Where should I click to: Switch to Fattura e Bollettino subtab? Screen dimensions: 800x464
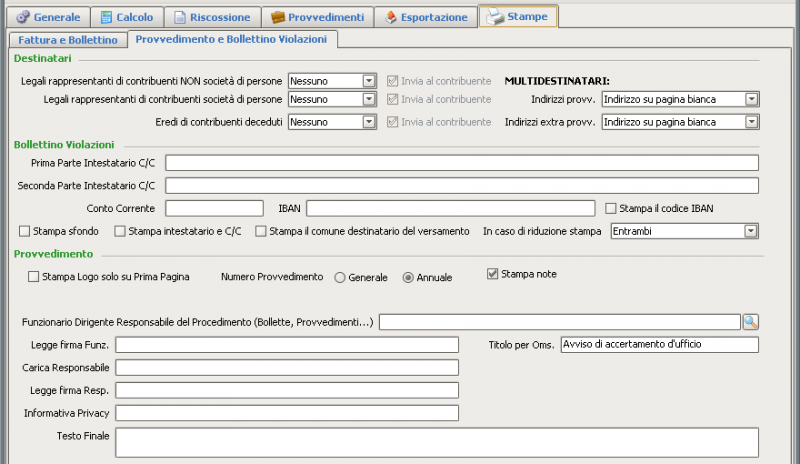coord(67,40)
